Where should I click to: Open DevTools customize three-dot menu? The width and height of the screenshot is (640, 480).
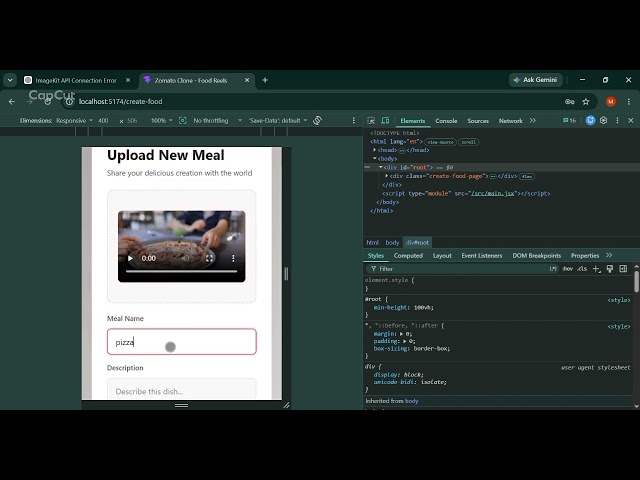pos(617,120)
